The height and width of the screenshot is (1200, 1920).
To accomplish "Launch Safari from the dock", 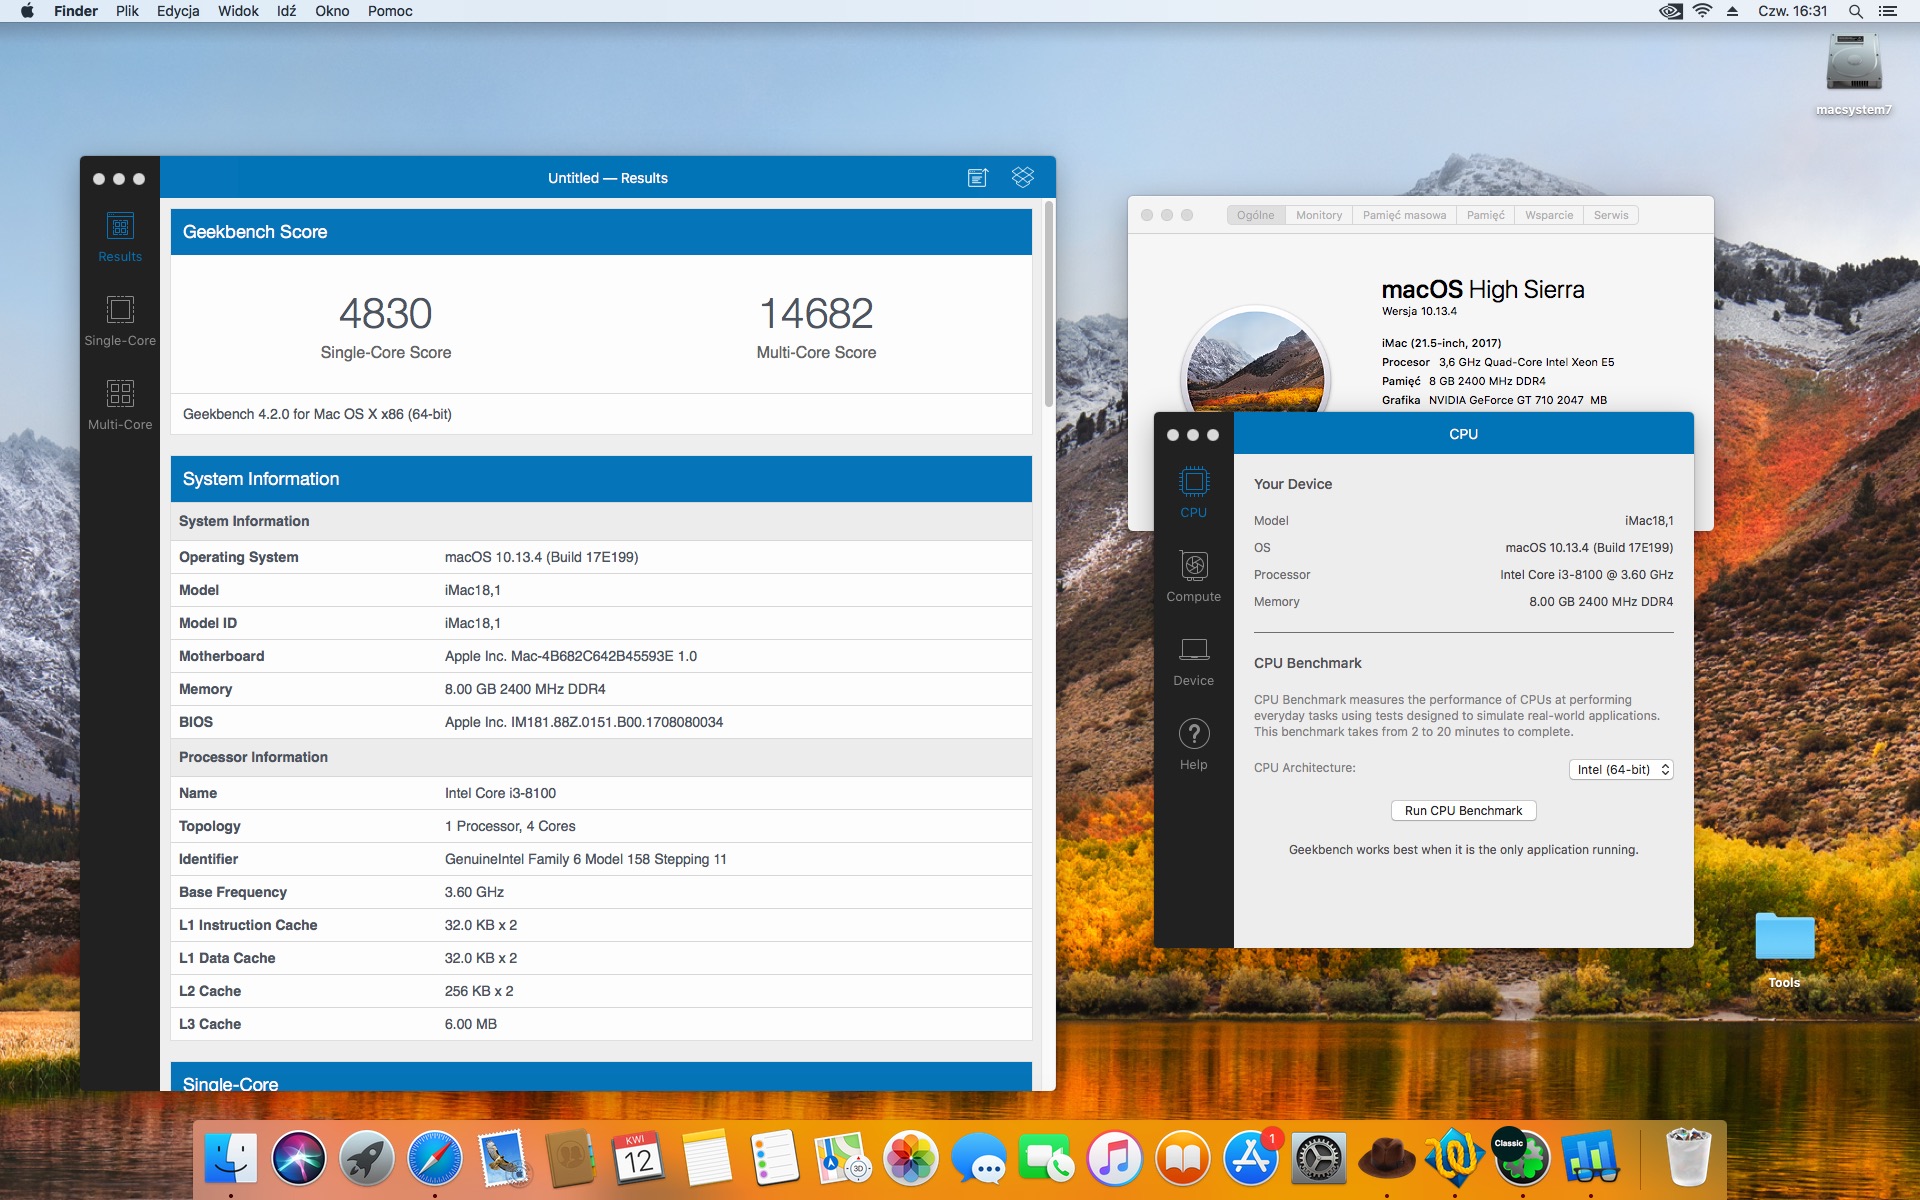I will (x=435, y=1159).
